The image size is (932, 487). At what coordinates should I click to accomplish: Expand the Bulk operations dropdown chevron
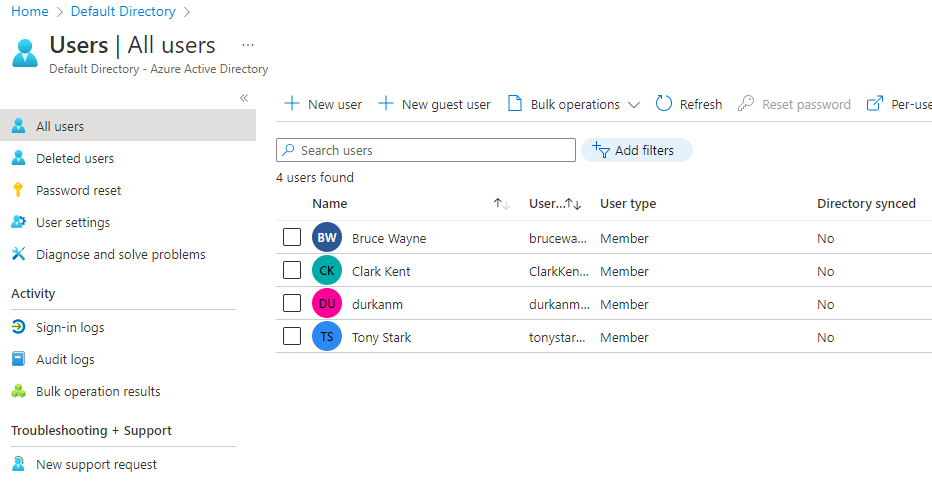pyautogui.click(x=634, y=105)
